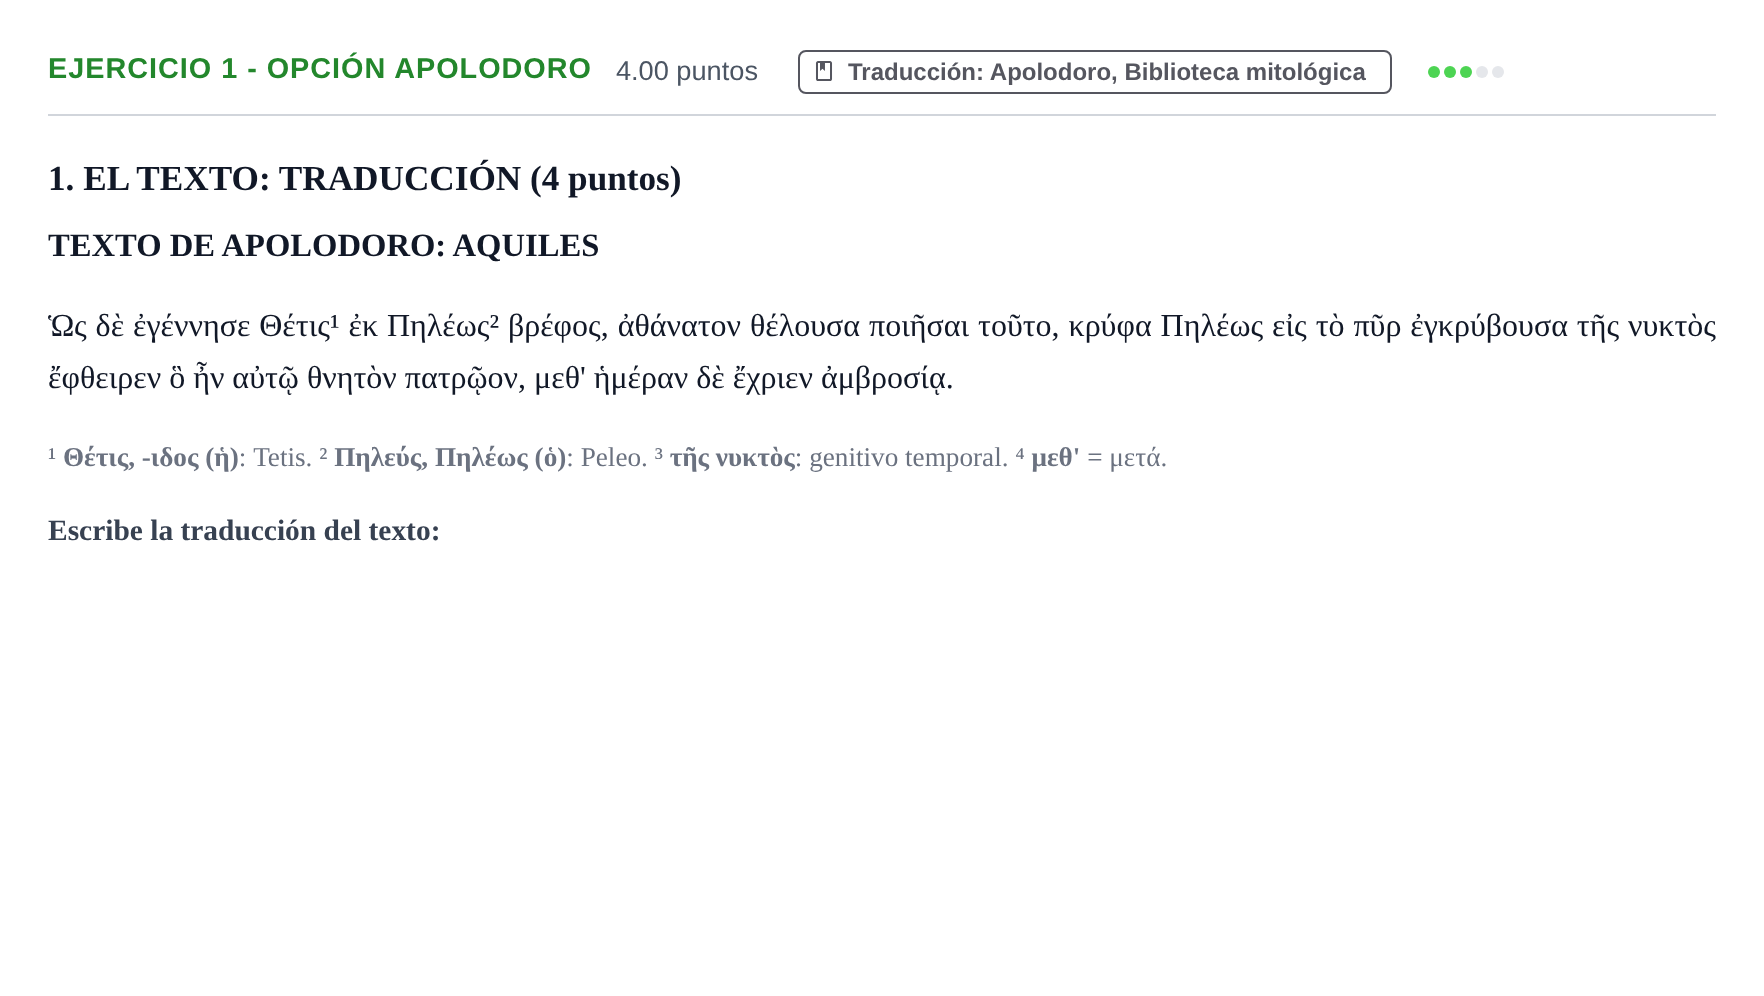Image resolution: width=1764 pixels, height=996 pixels.
Task: Click the third green difficulty dot
Action: (1466, 72)
